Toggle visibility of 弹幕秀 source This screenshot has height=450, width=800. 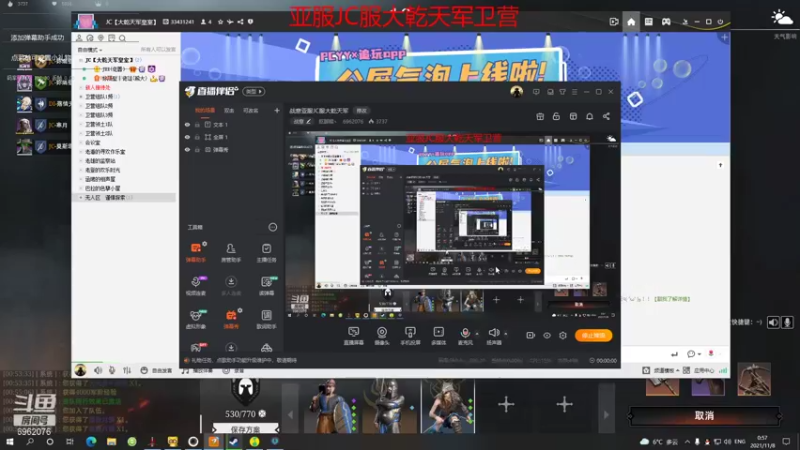[x=187, y=150]
